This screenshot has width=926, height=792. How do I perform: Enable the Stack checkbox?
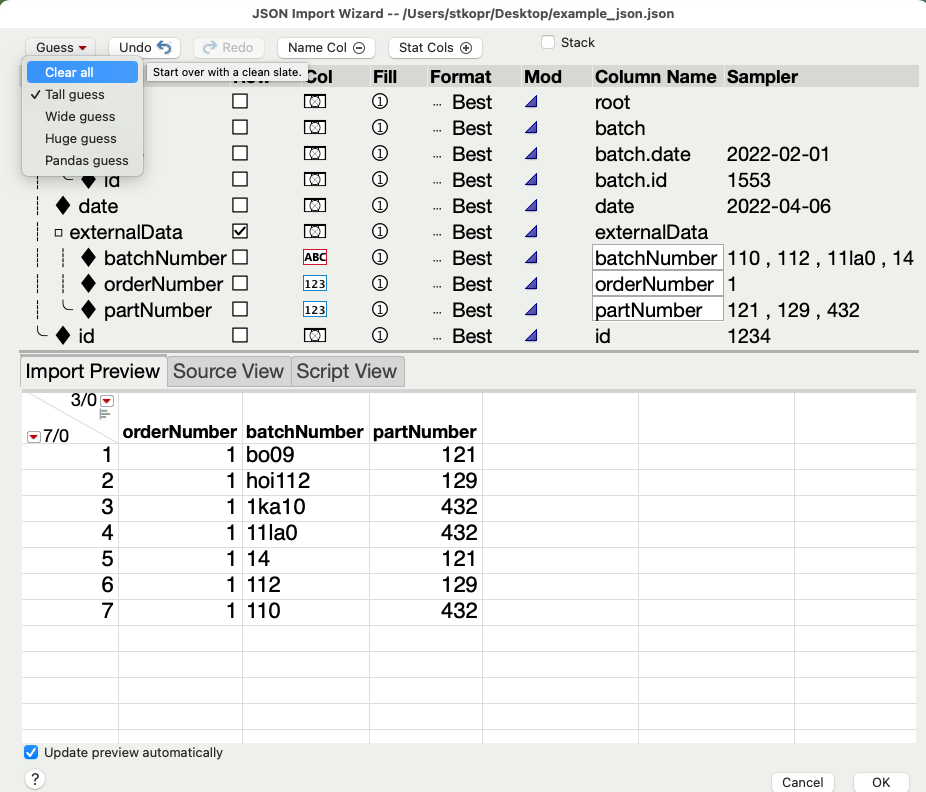pyautogui.click(x=548, y=42)
